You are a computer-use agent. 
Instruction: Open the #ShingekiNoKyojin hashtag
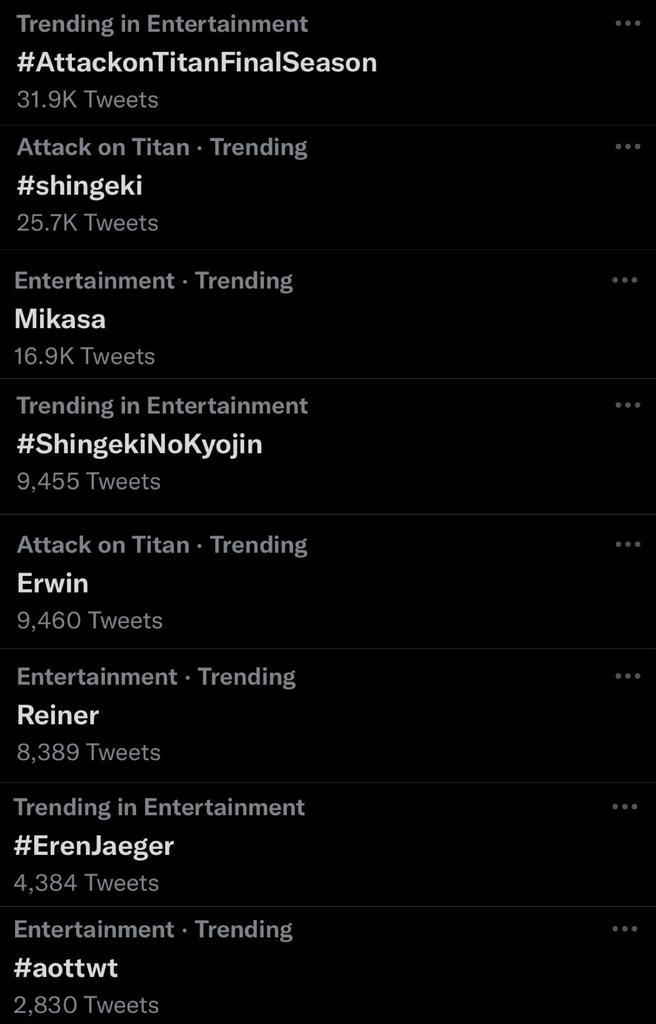click(x=140, y=444)
